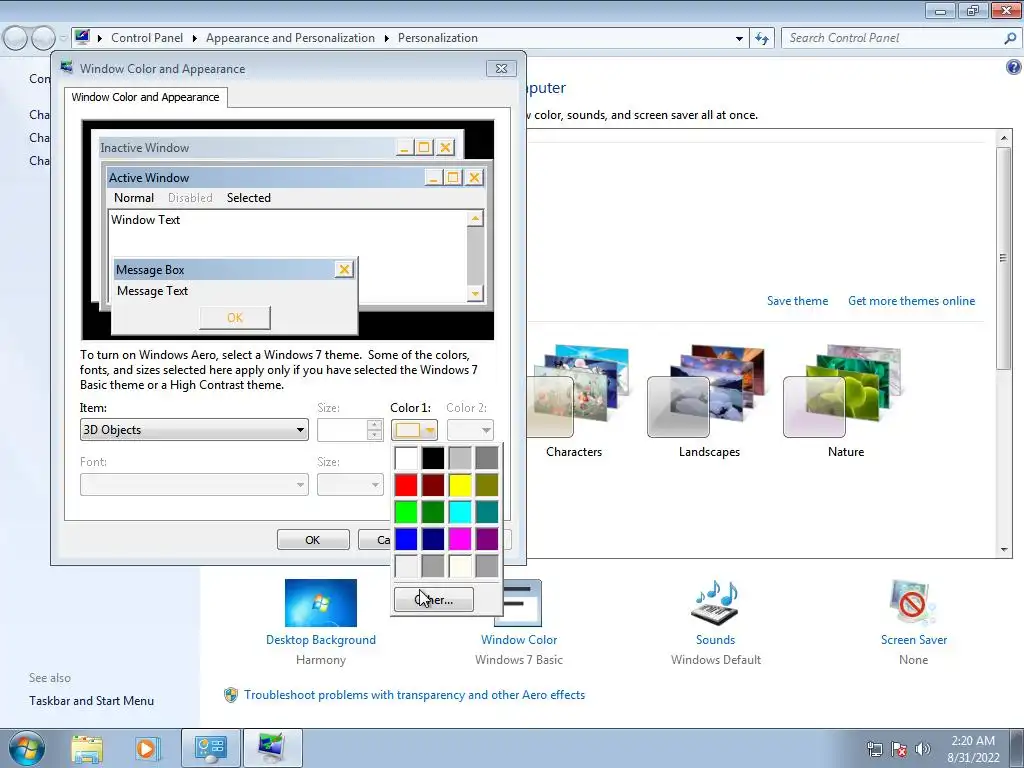Click the Personalization taskbar button
The width and height of the screenshot is (1024, 768).
click(x=272, y=748)
